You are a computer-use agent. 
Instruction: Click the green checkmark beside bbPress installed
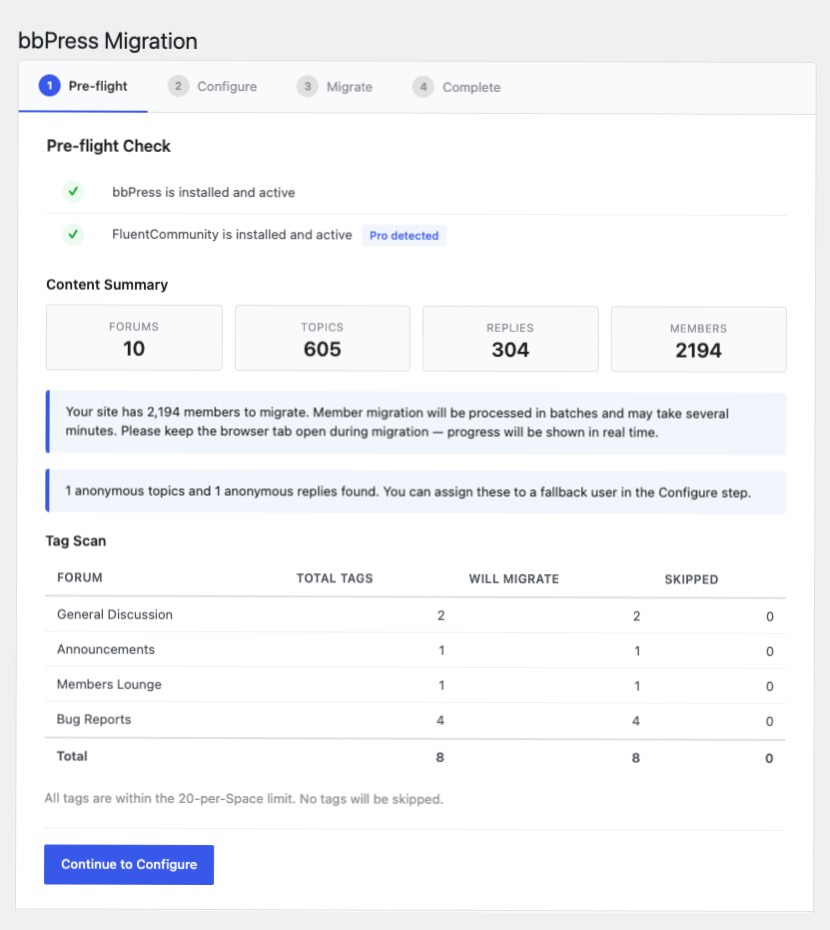click(x=73, y=192)
